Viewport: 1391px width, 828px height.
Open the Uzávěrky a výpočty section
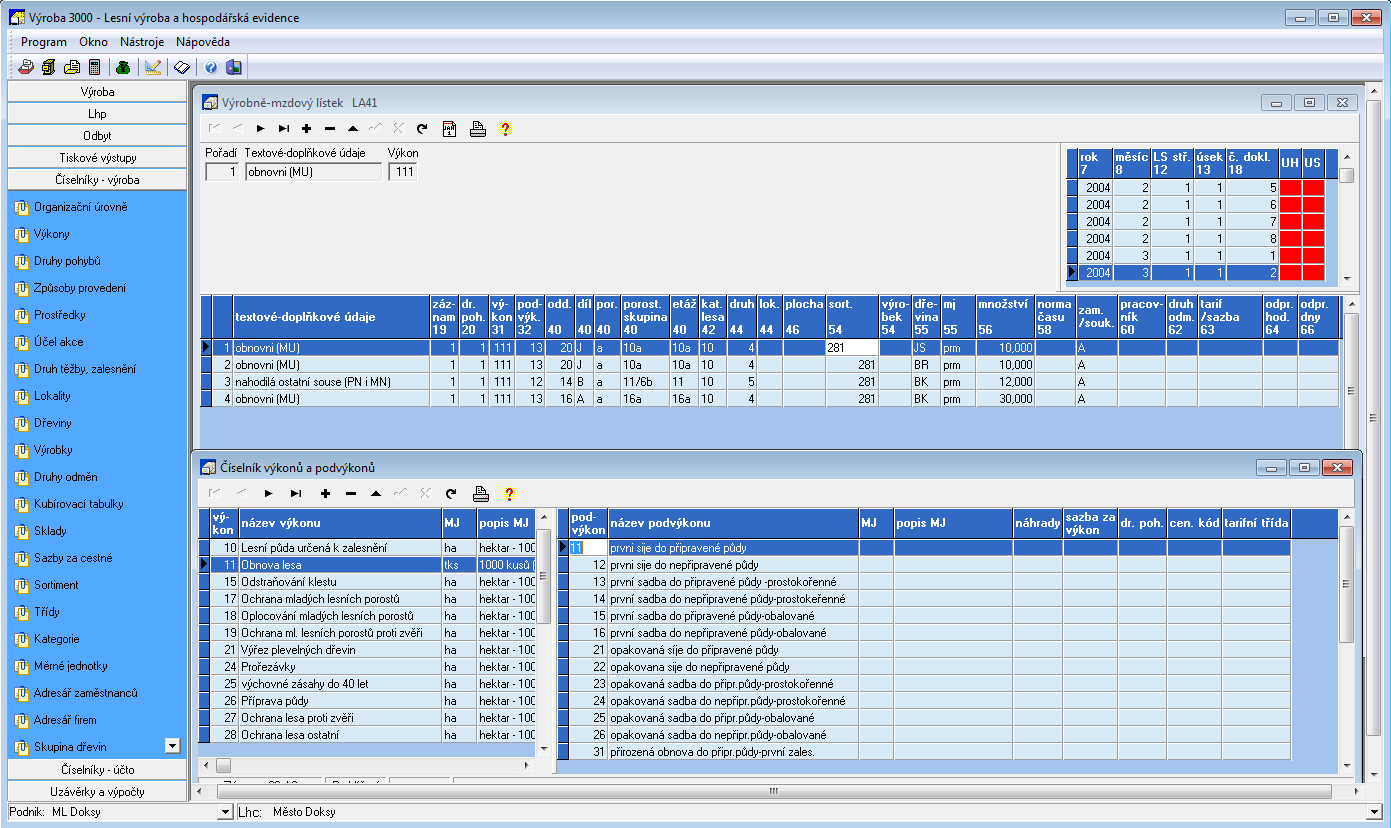pos(97,791)
